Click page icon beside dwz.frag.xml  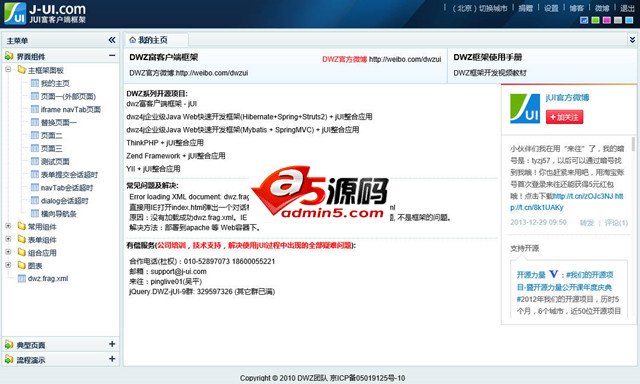[x=22, y=278]
